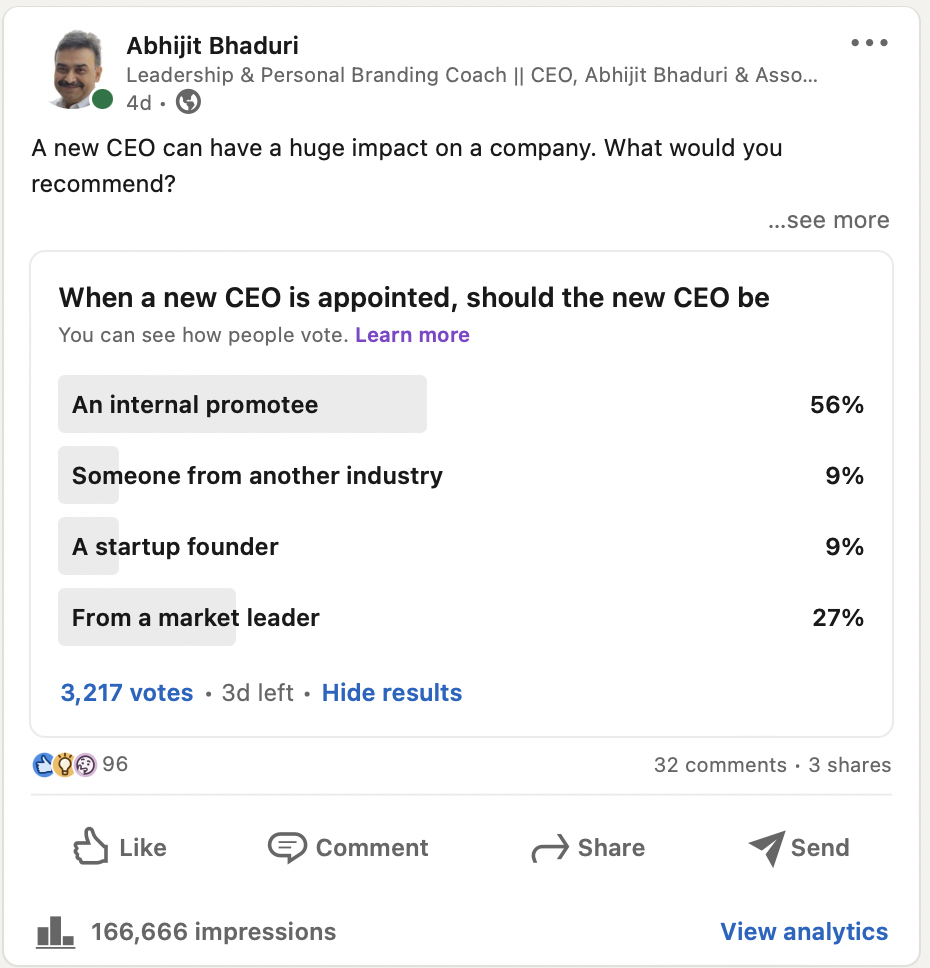Open the three-dots post options menu
930x968 pixels.
869,43
